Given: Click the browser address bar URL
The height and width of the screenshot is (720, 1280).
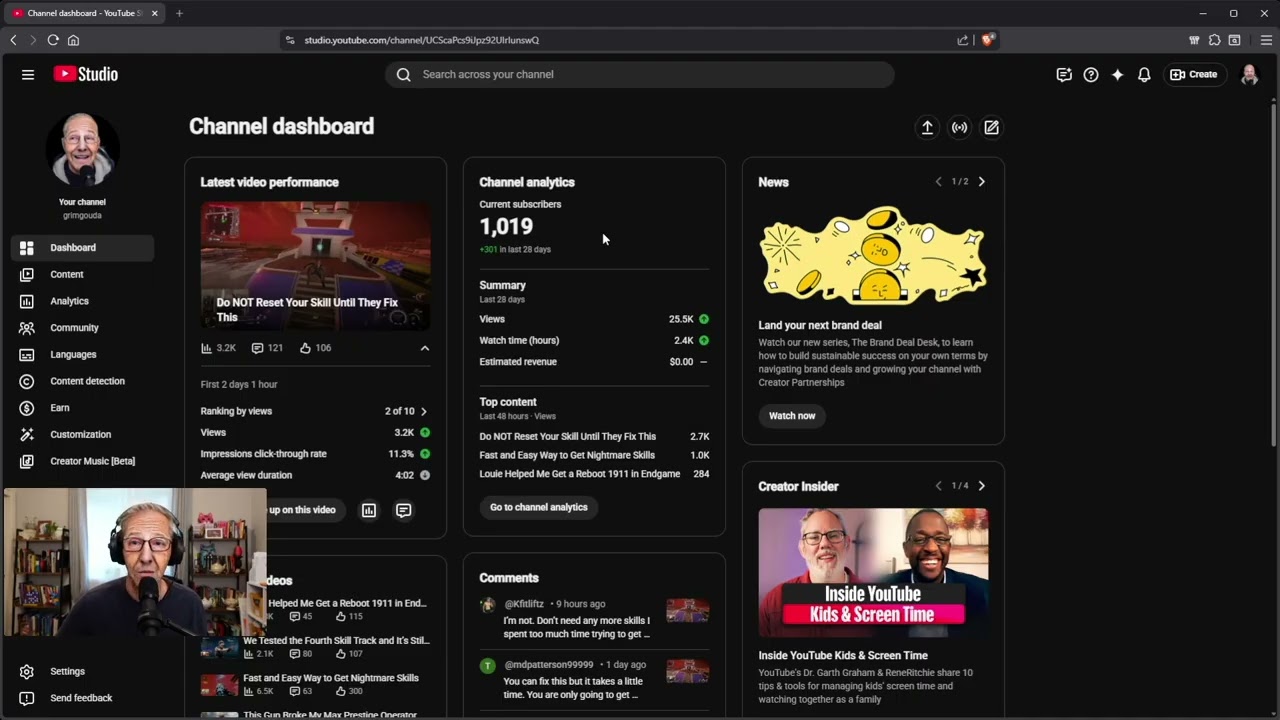Looking at the screenshot, I should point(421,40).
